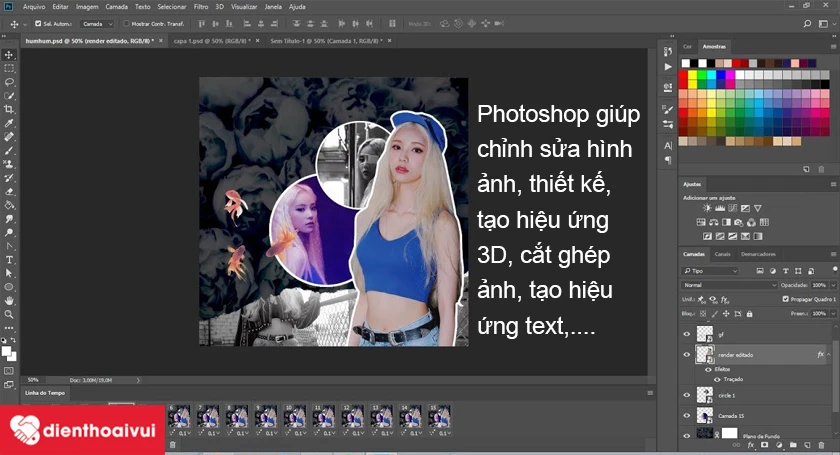Toggle visibility of the Traçado effect
Image resolution: width=840 pixels, height=455 pixels.
tap(717, 379)
